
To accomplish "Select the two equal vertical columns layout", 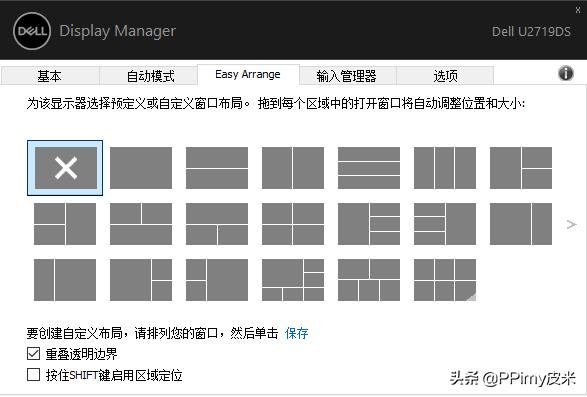I will tap(293, 168).
